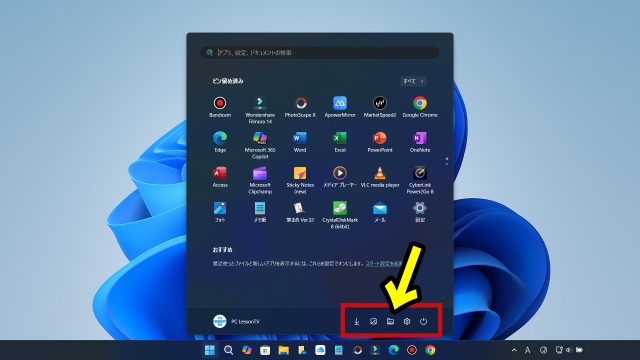
Task: Open Settings (設定) from pinned apps
Action: point(420,212)
